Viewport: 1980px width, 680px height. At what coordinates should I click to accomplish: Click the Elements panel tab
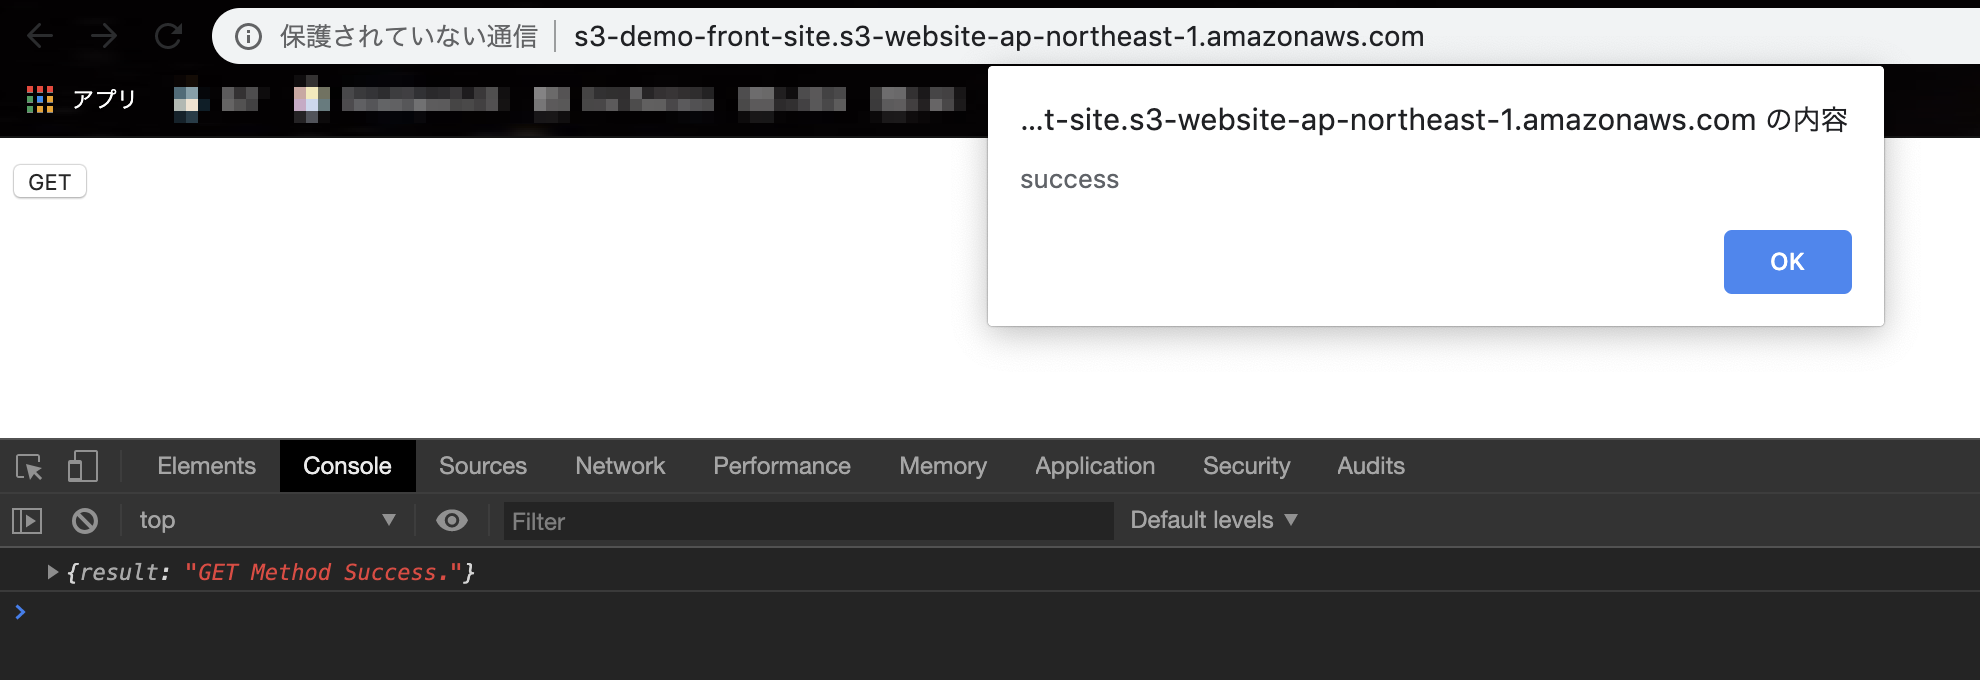pos(205,466)
